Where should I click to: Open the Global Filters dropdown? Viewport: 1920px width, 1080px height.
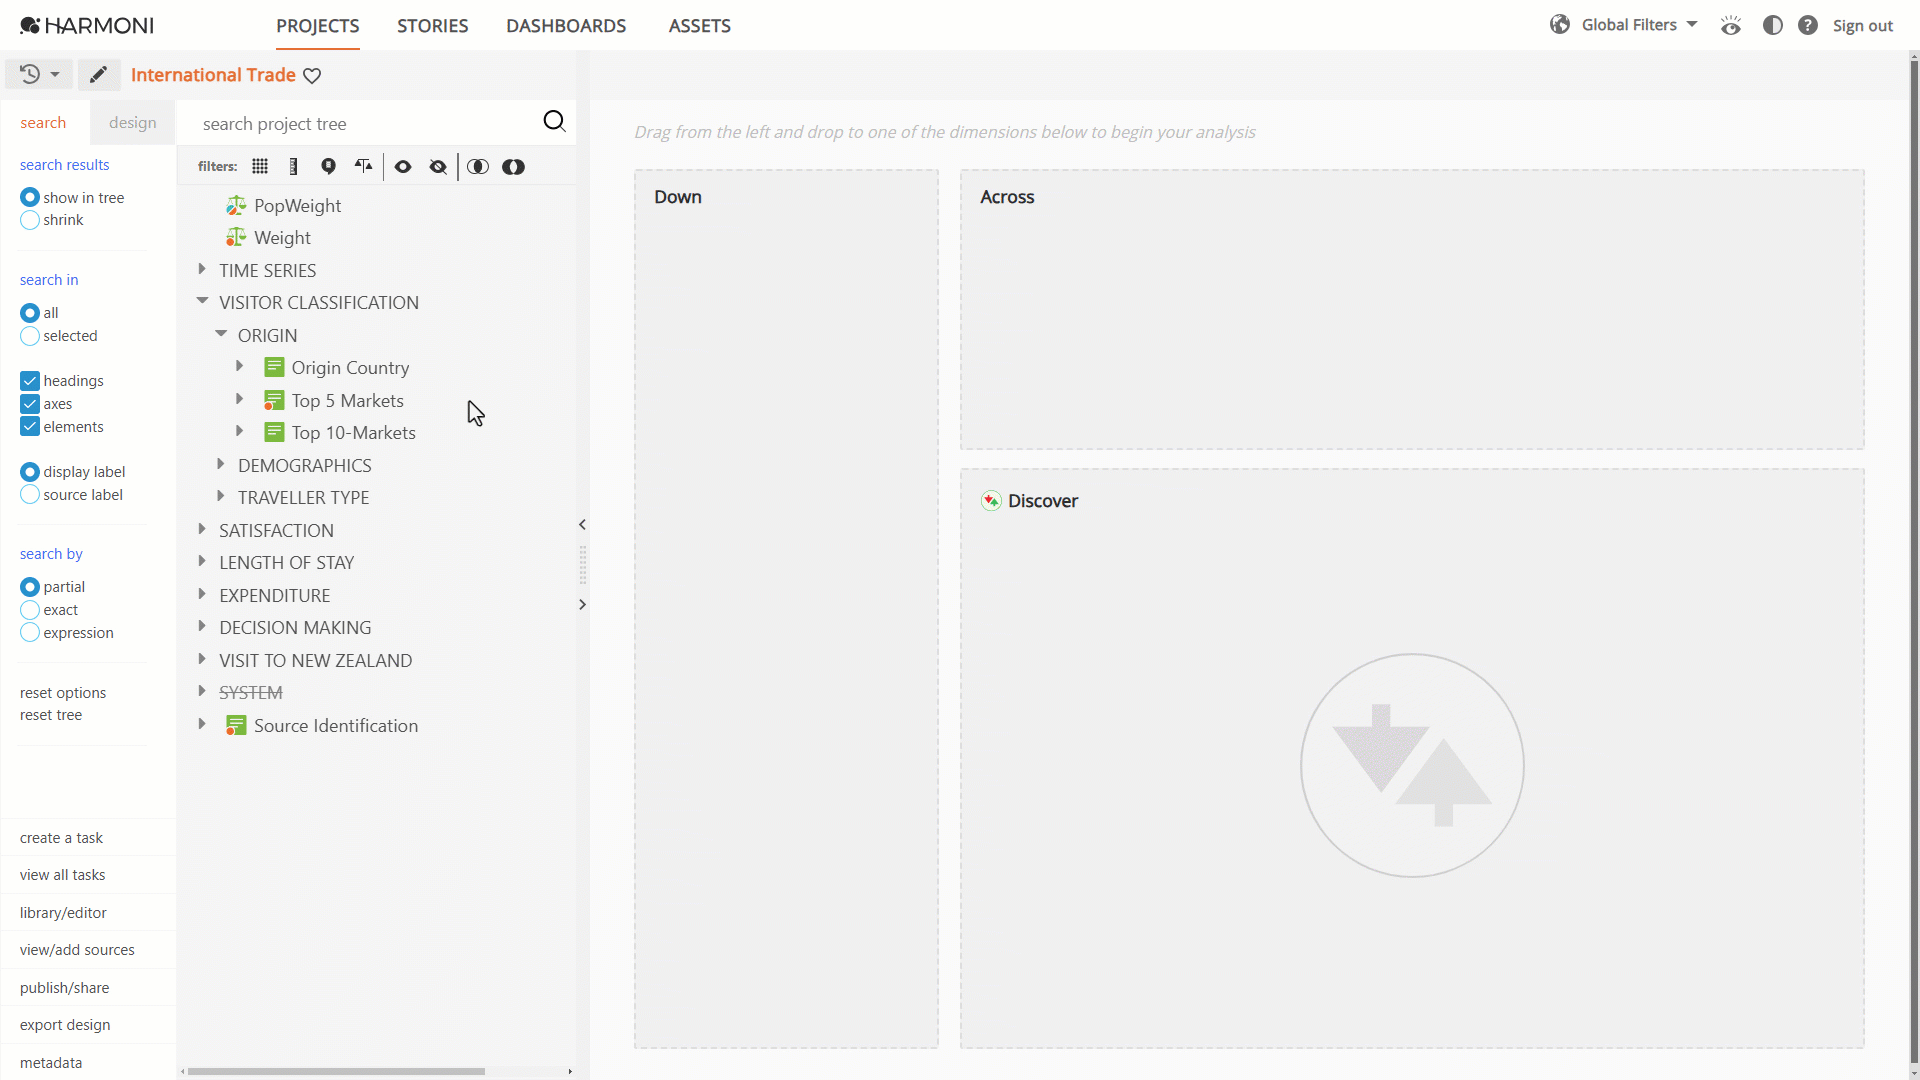coord(1692,24)
